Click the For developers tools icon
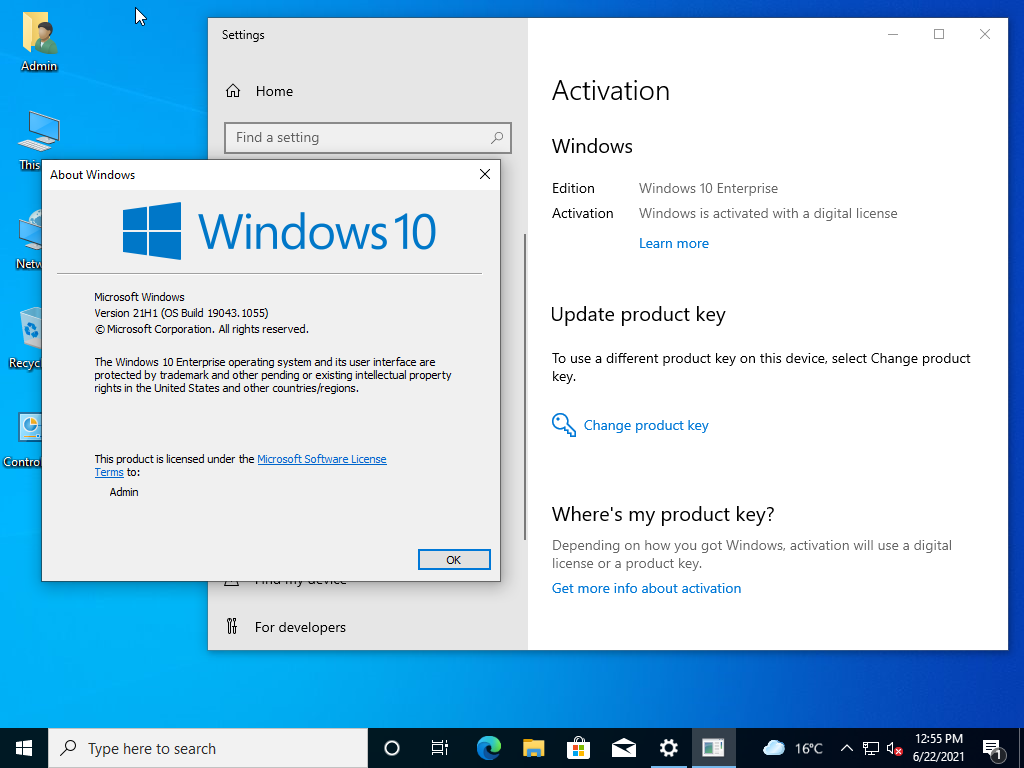This screenshot has width=1024, height=768. point(232,627)
